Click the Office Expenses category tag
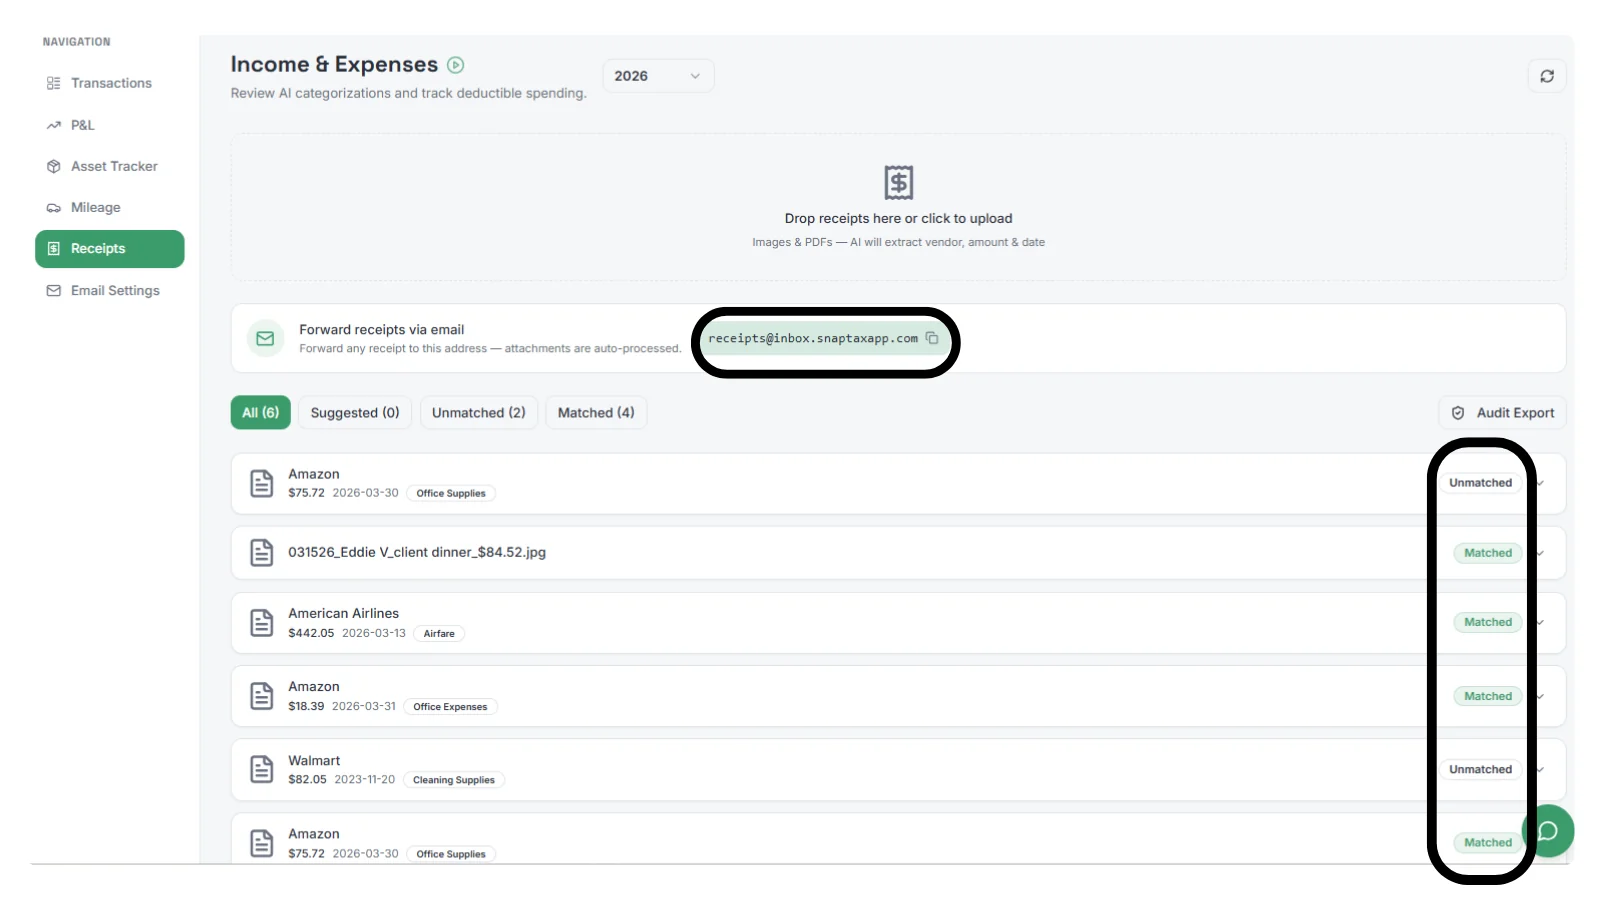Viewport: 1600px width, 900px height. [450, 707]
